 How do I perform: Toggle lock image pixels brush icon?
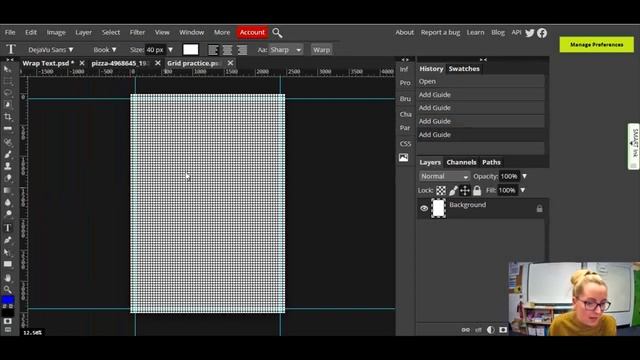(x=453, y=190)
